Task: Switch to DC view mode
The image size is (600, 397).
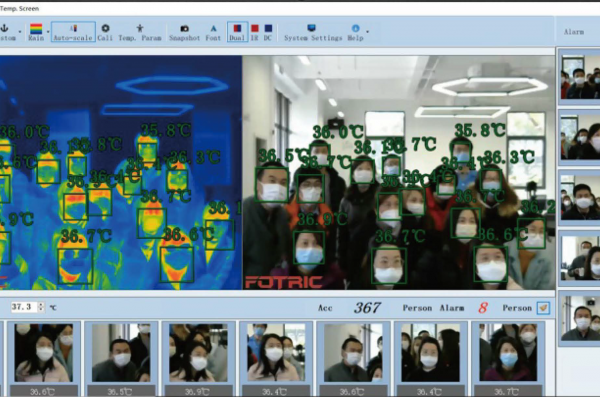Action: [x=268, y=32]
